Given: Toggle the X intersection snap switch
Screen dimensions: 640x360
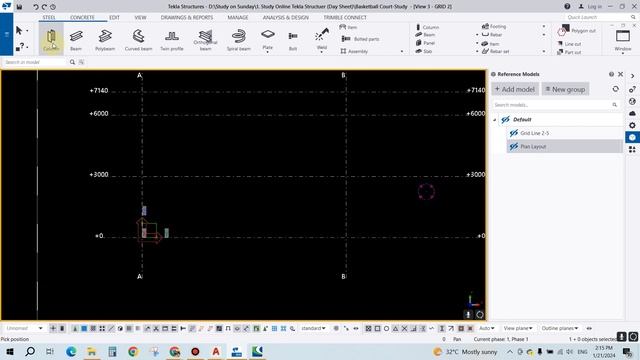Looking at the screenshot, I should point(404,328).
